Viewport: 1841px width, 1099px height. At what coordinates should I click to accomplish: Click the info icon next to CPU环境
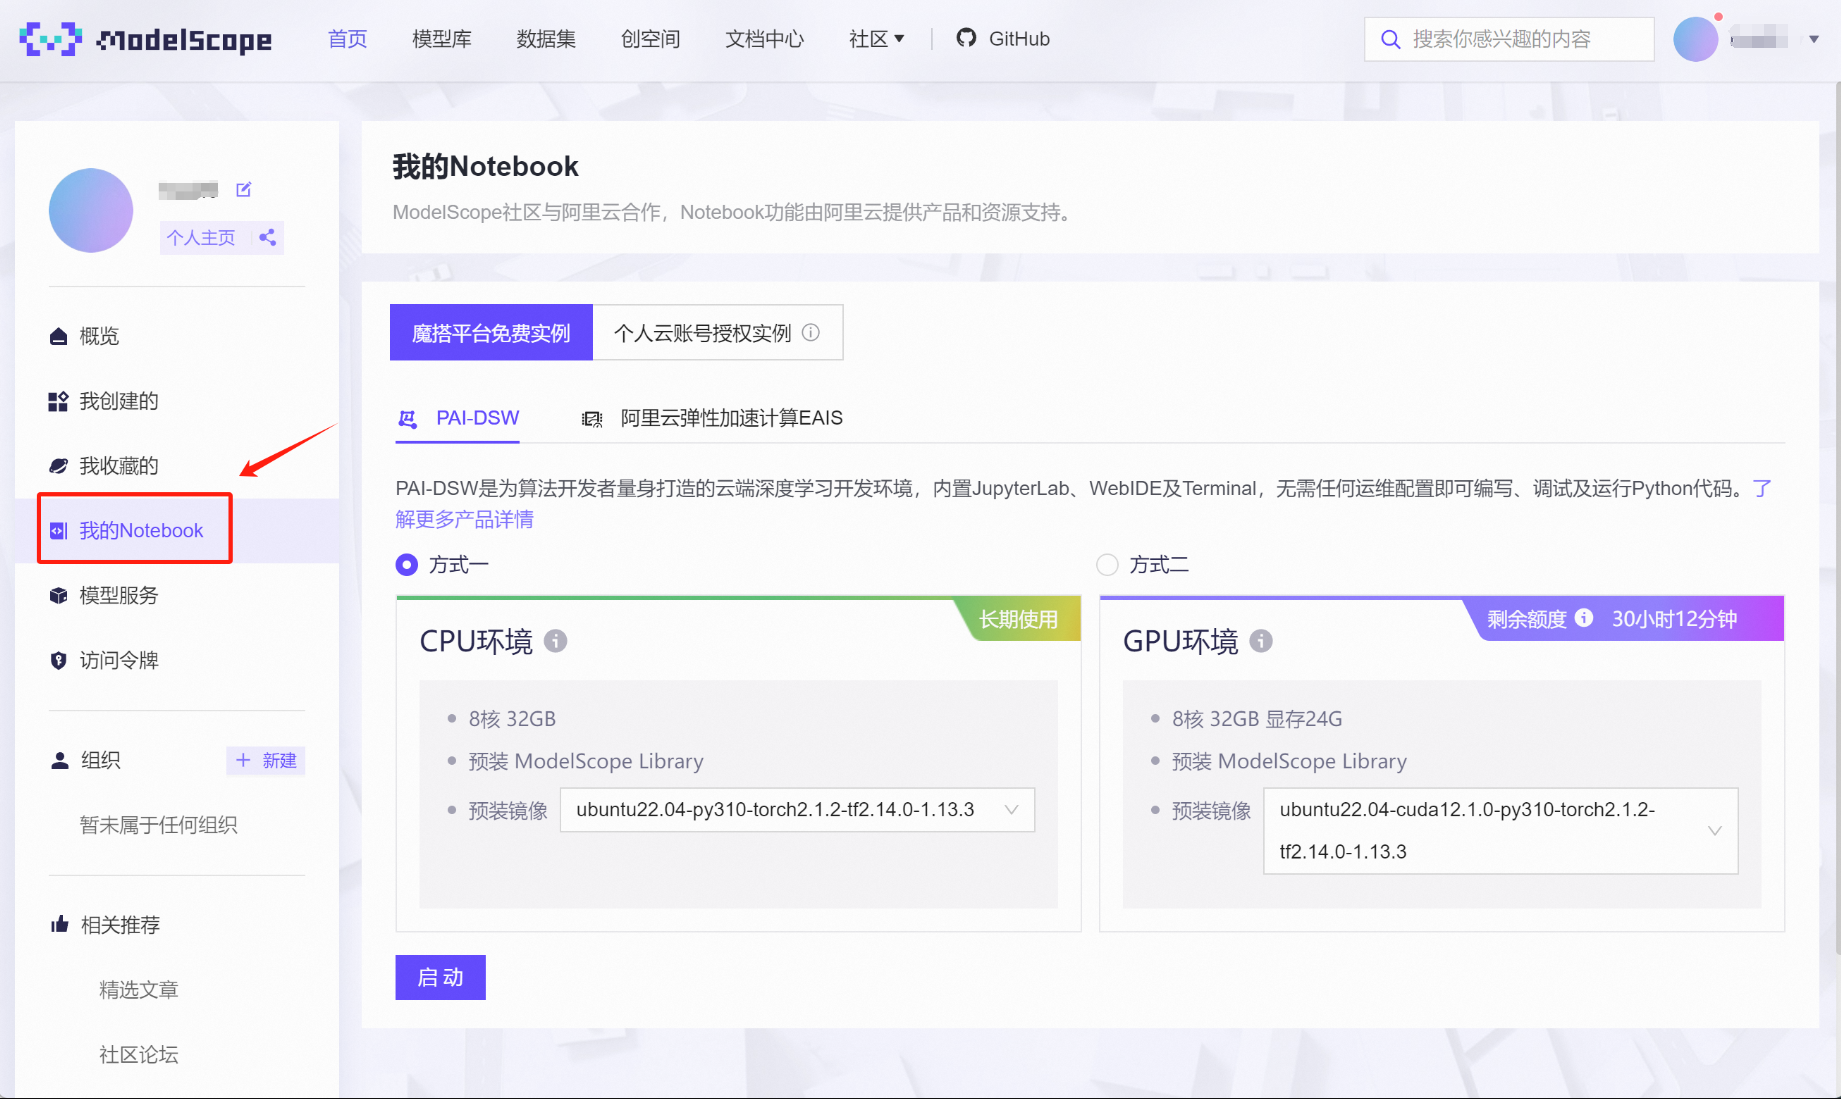[x=555, y=641]
